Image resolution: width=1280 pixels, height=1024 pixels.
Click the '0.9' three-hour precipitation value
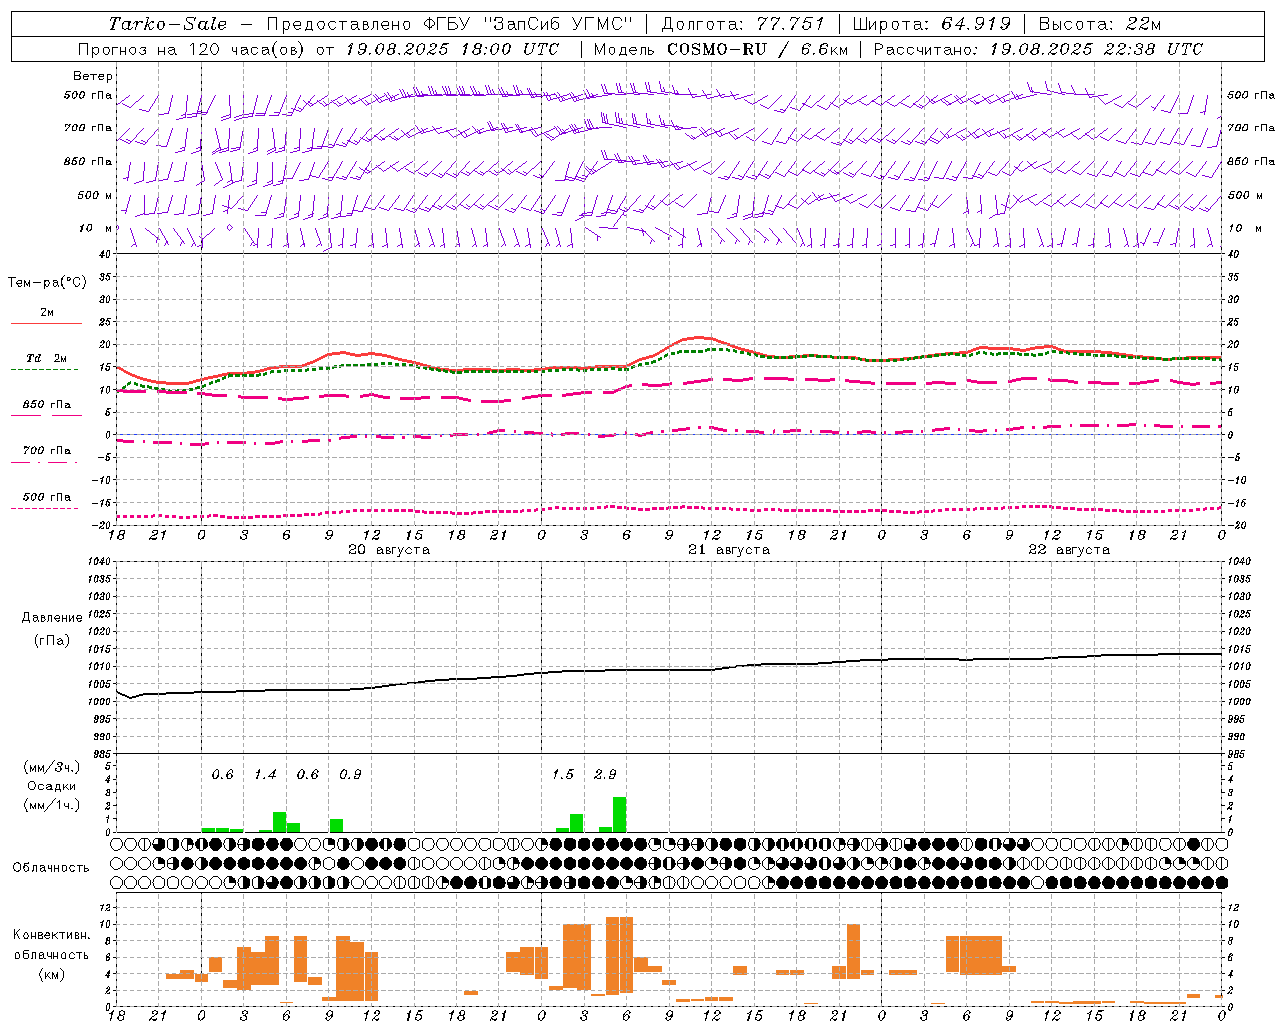350,775
